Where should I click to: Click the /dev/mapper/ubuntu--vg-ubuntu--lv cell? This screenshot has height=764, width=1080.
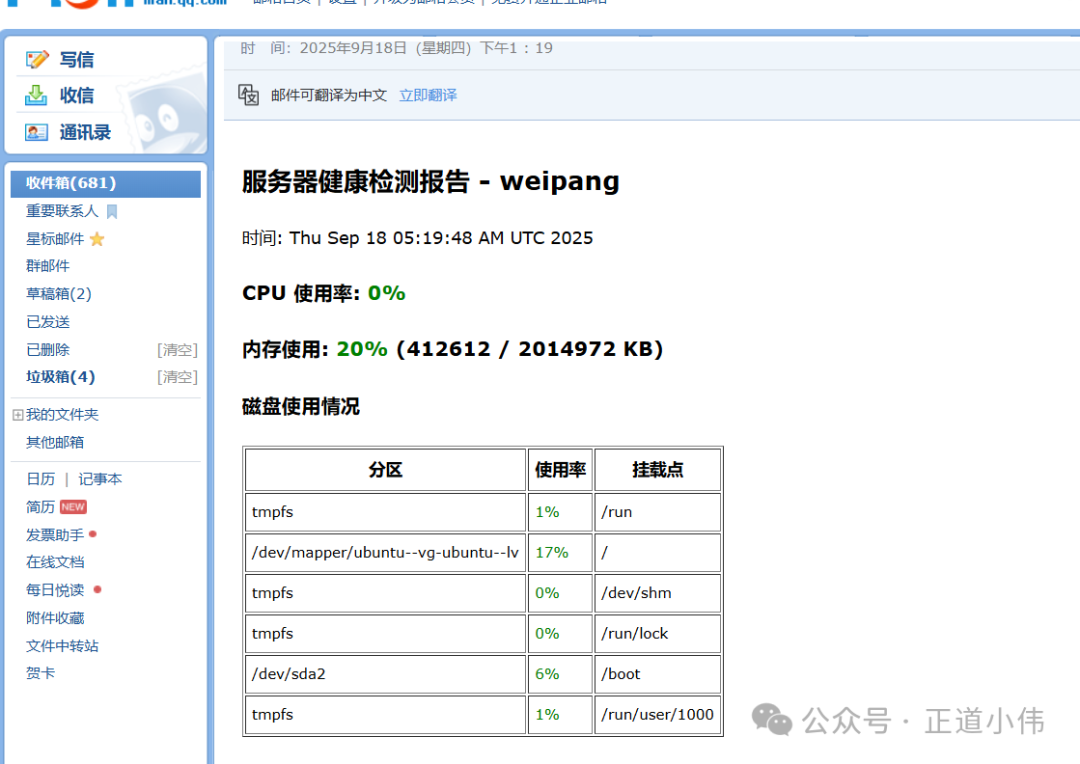tap(385, 553)
